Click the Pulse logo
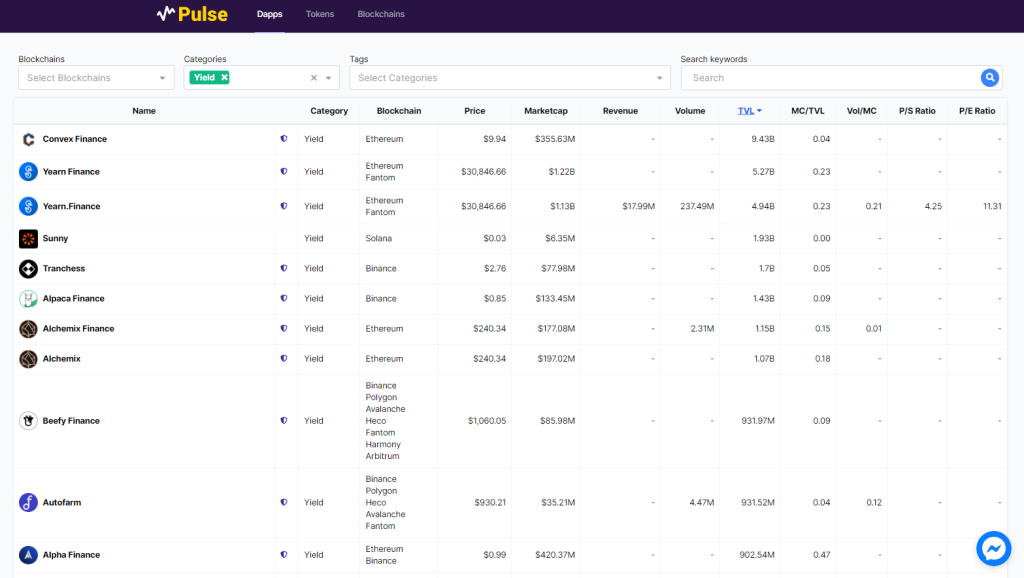Viewport: 1024px width, 578px height. pos(192,14)
